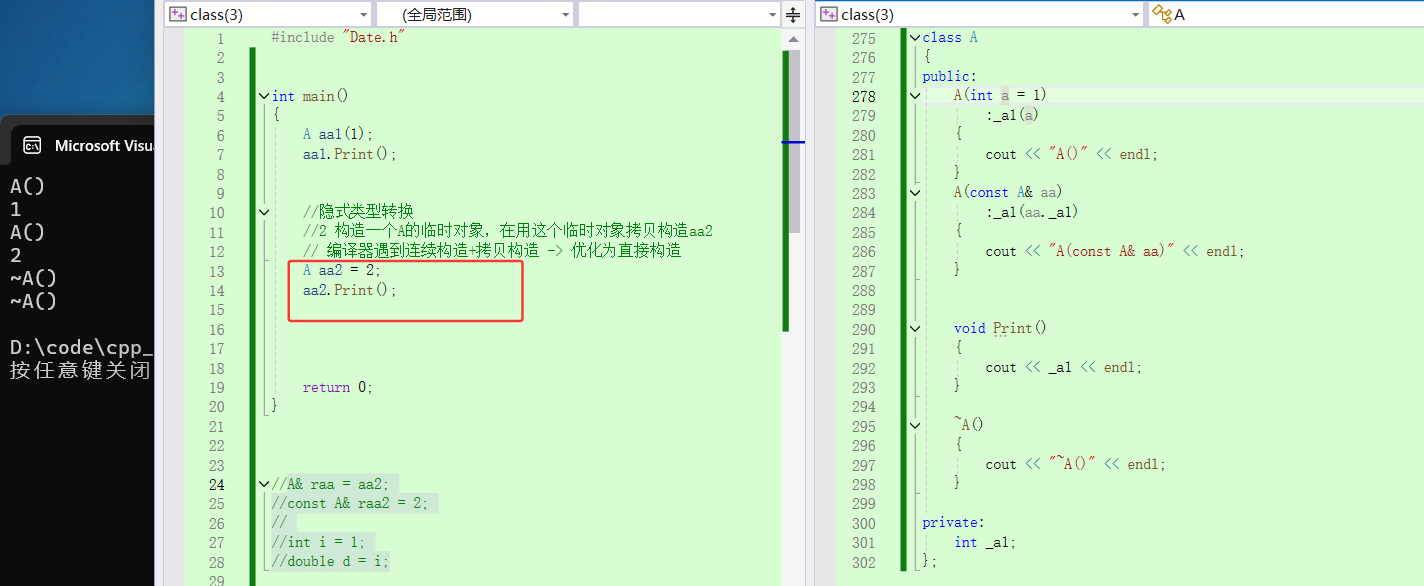Click the split editor window icon

[x=793, y=14]
